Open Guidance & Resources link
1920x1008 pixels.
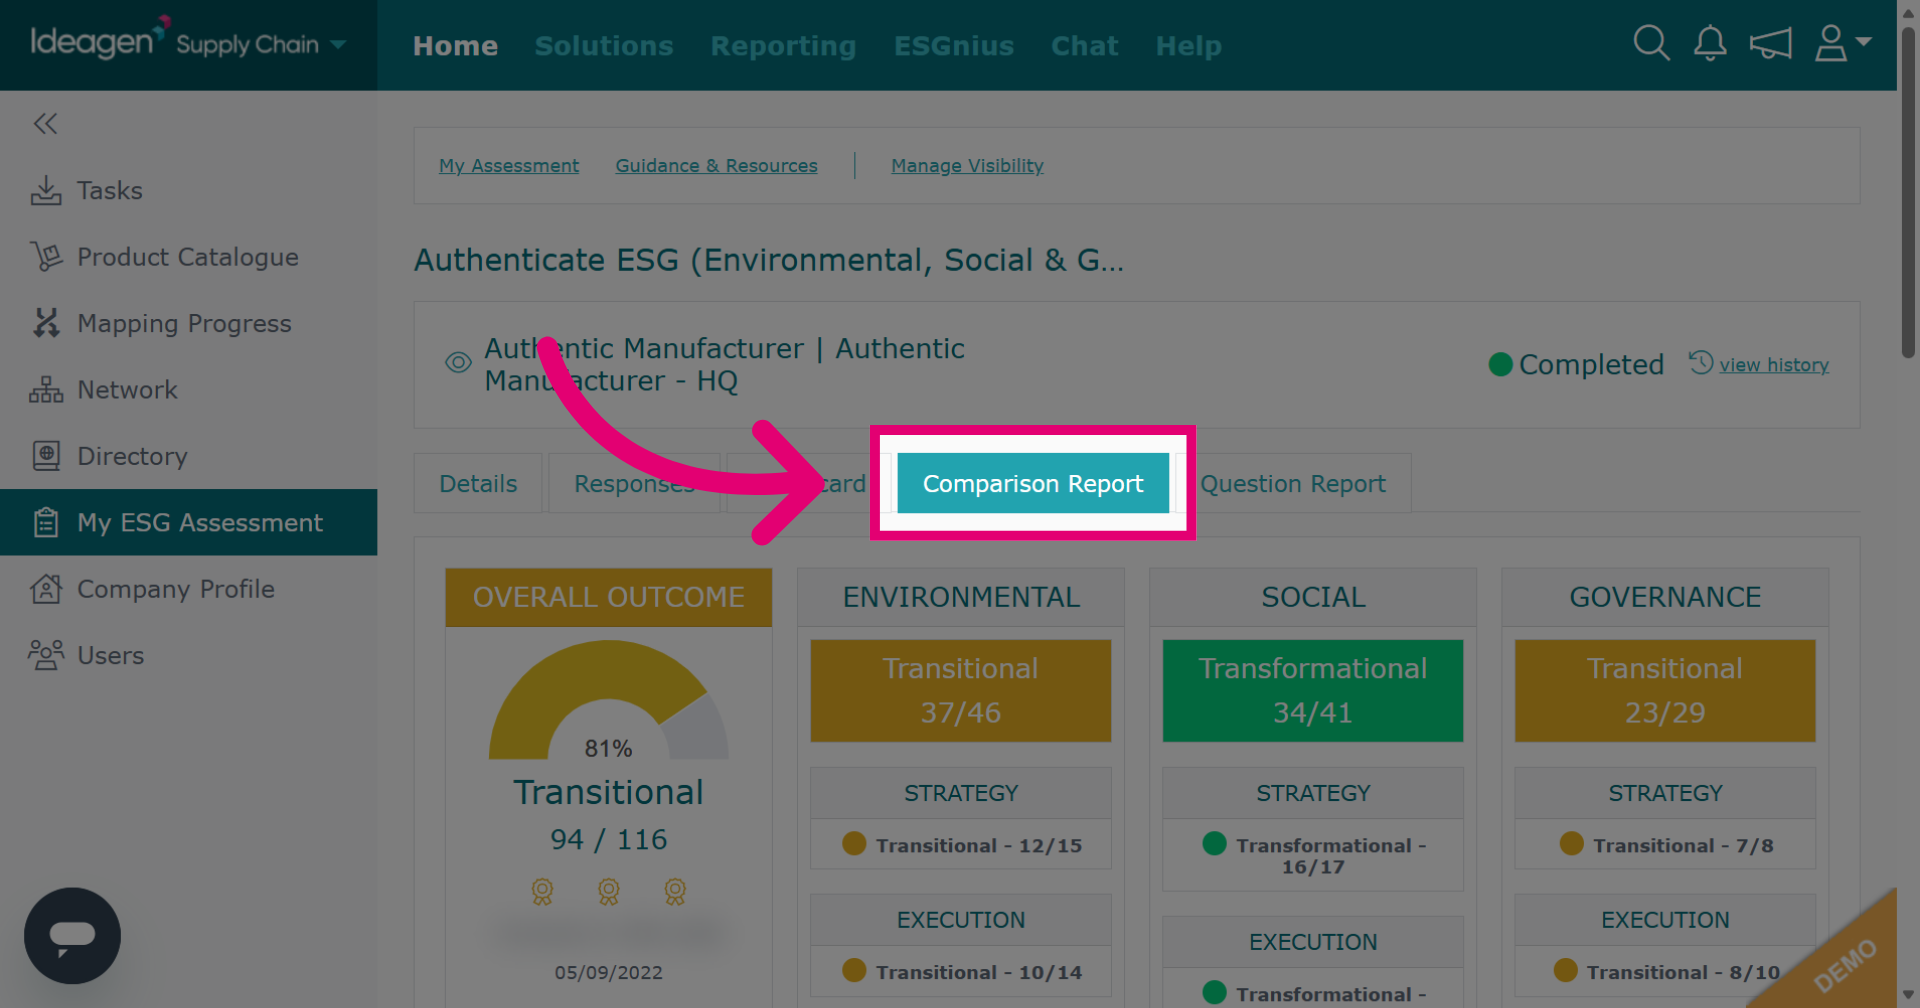pos(716,166)
